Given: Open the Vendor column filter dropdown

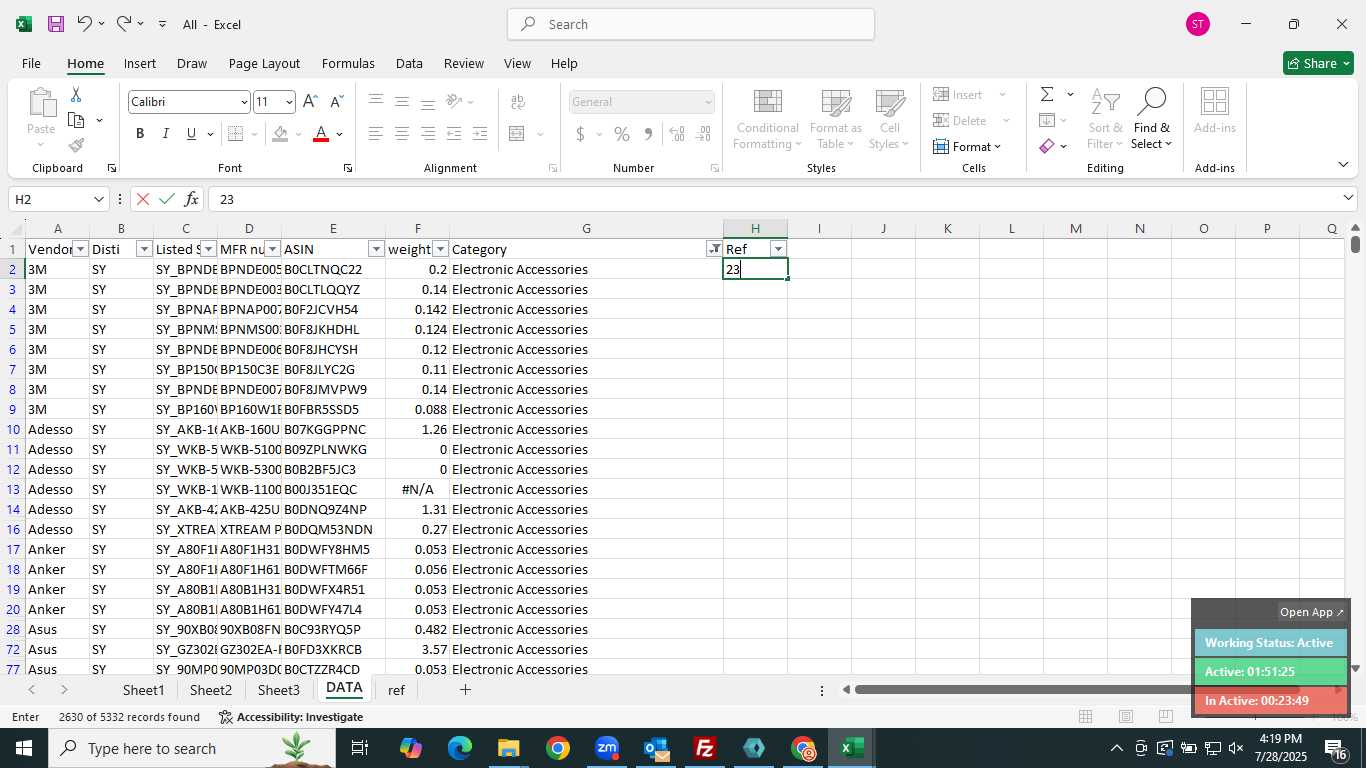Looking at the screenshot, I should [80, 249].
